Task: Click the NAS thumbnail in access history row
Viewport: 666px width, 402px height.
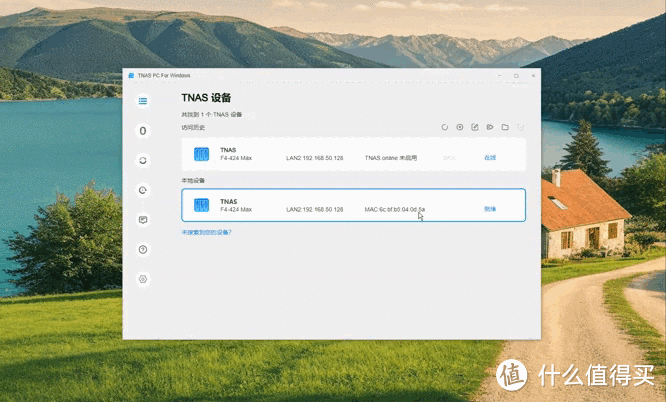Action: click(x=203, y=154)
